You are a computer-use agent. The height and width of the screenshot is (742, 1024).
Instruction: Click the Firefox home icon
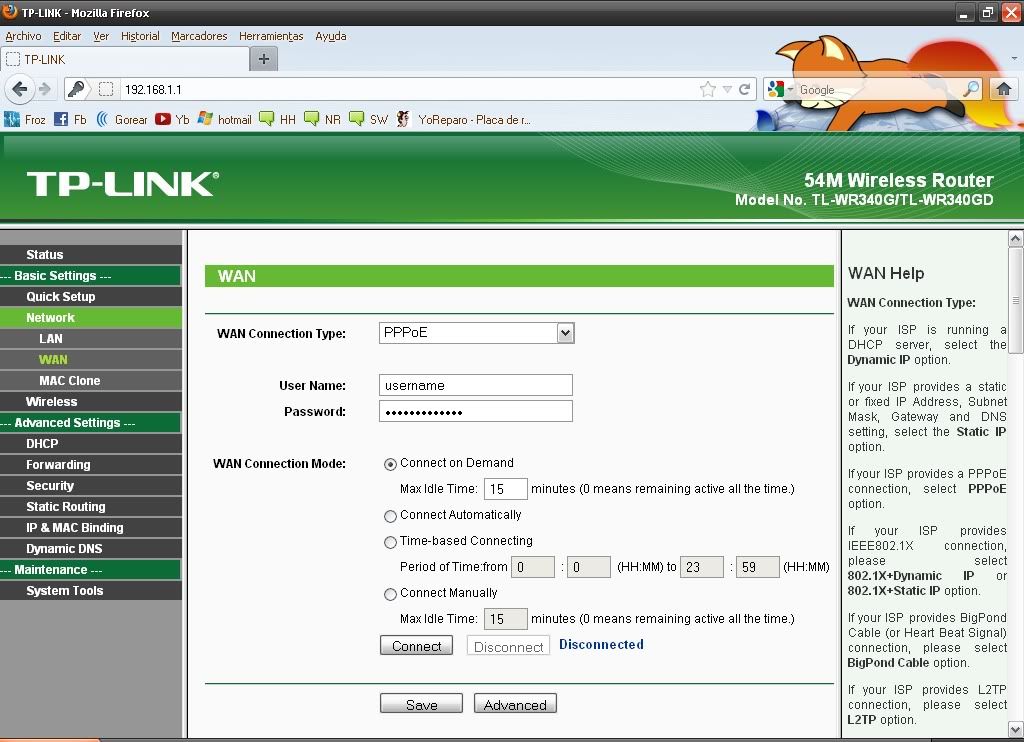coord(1004,89)
